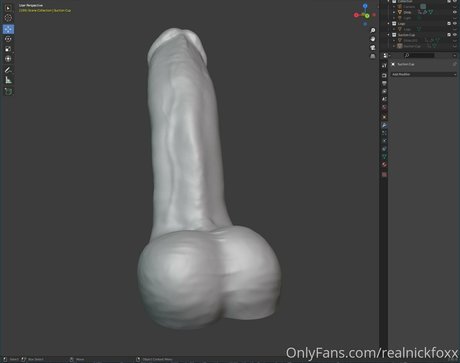This screenshot has height=363, width=460.
Task: Select the Select Box tool
Action: (8, 7)
